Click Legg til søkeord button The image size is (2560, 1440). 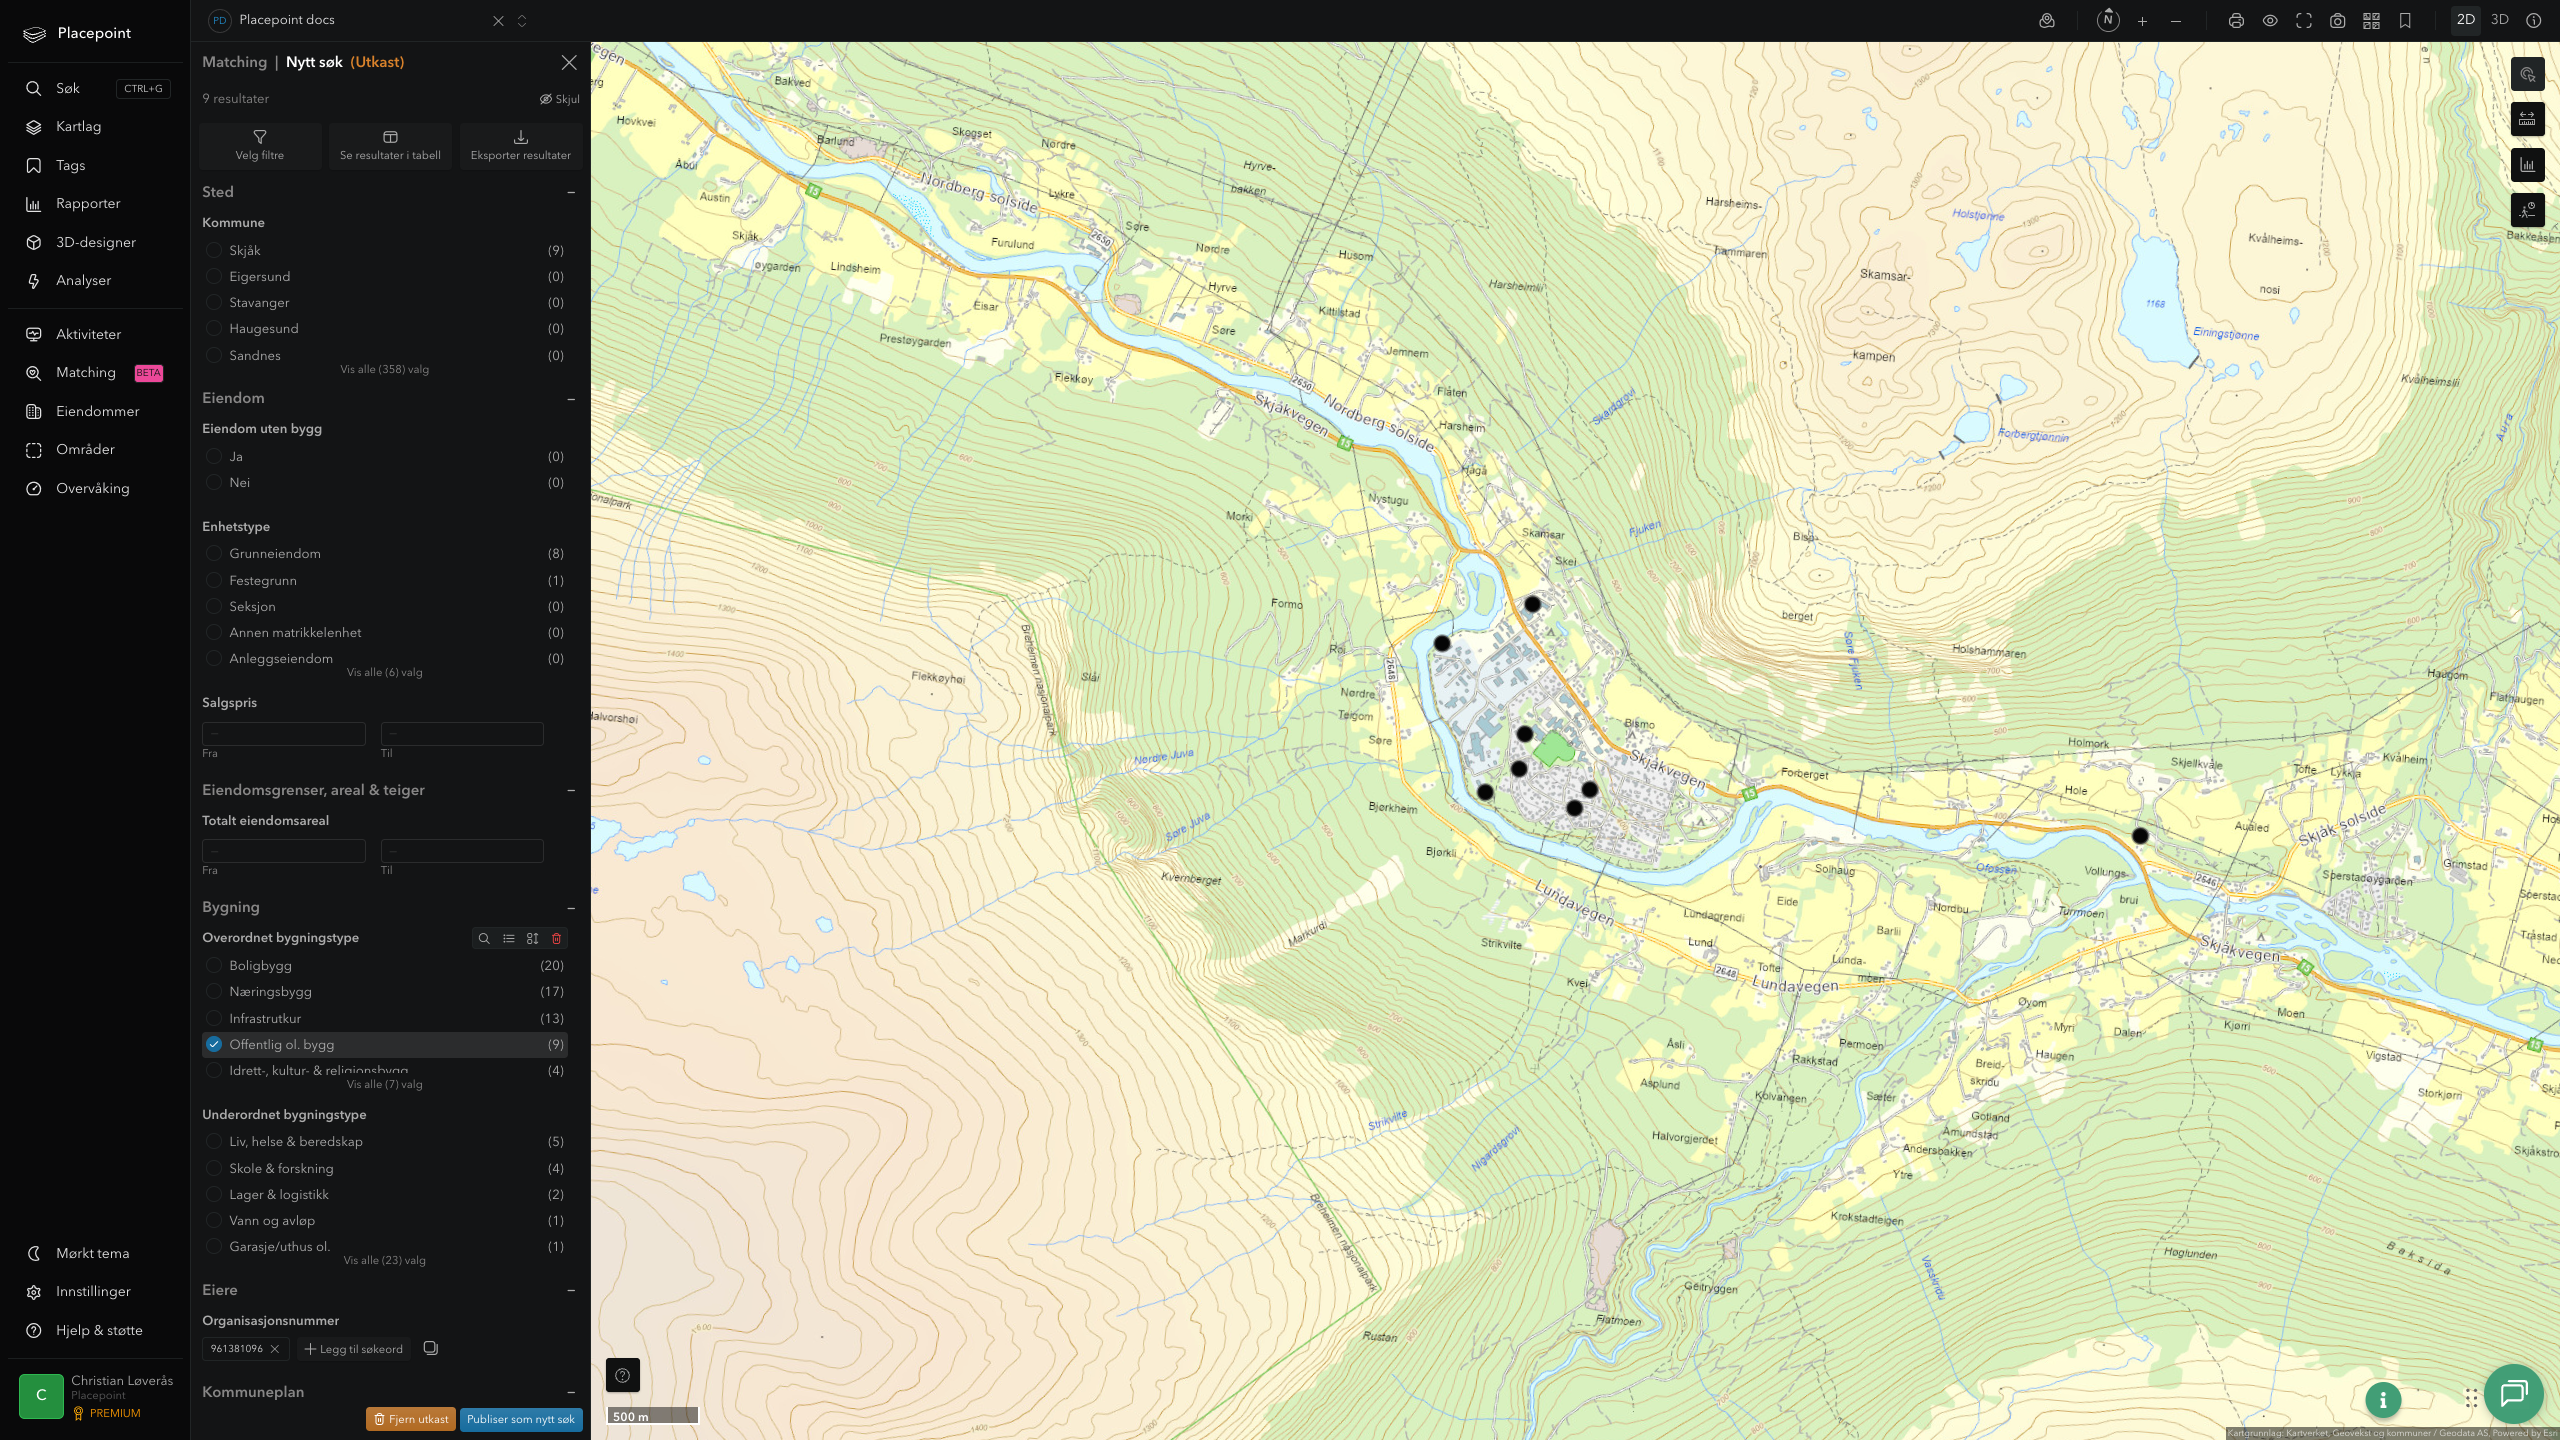tap(354, 1349)
